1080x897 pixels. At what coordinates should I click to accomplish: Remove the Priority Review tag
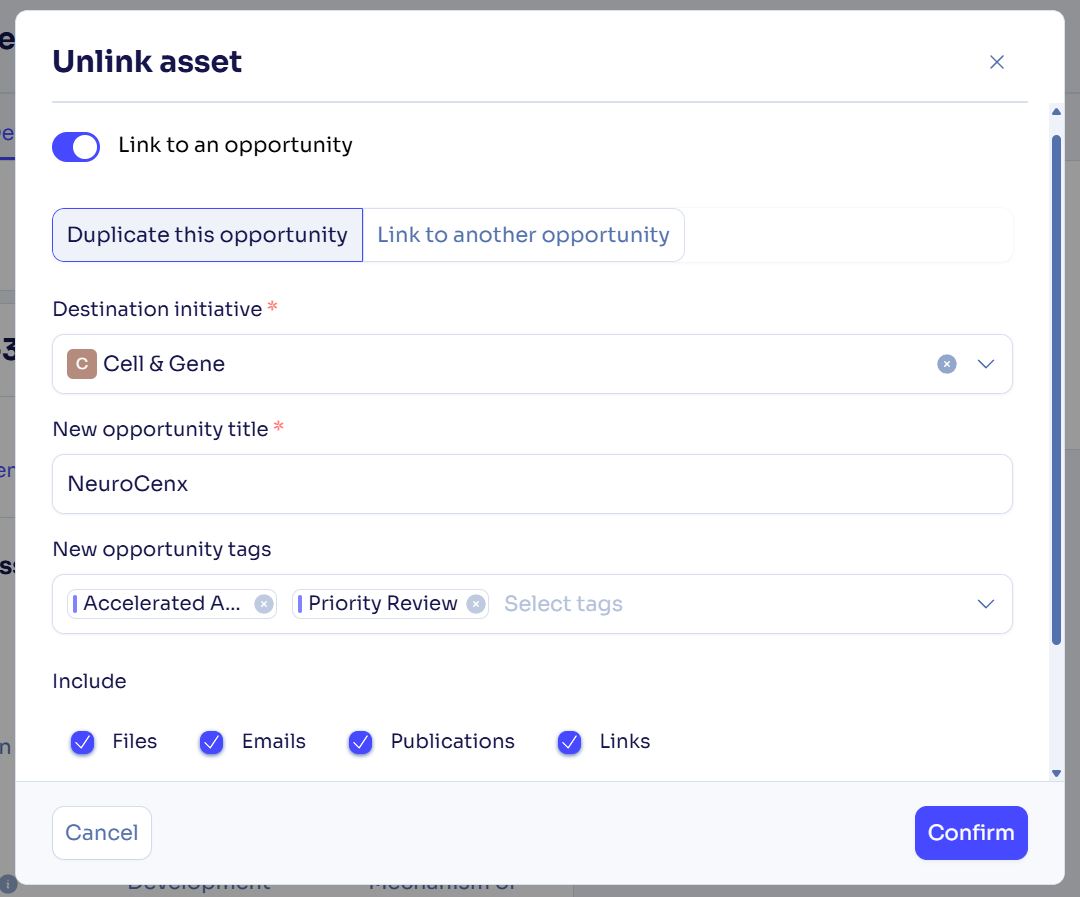pyautogui.click(x=476, y=604)
